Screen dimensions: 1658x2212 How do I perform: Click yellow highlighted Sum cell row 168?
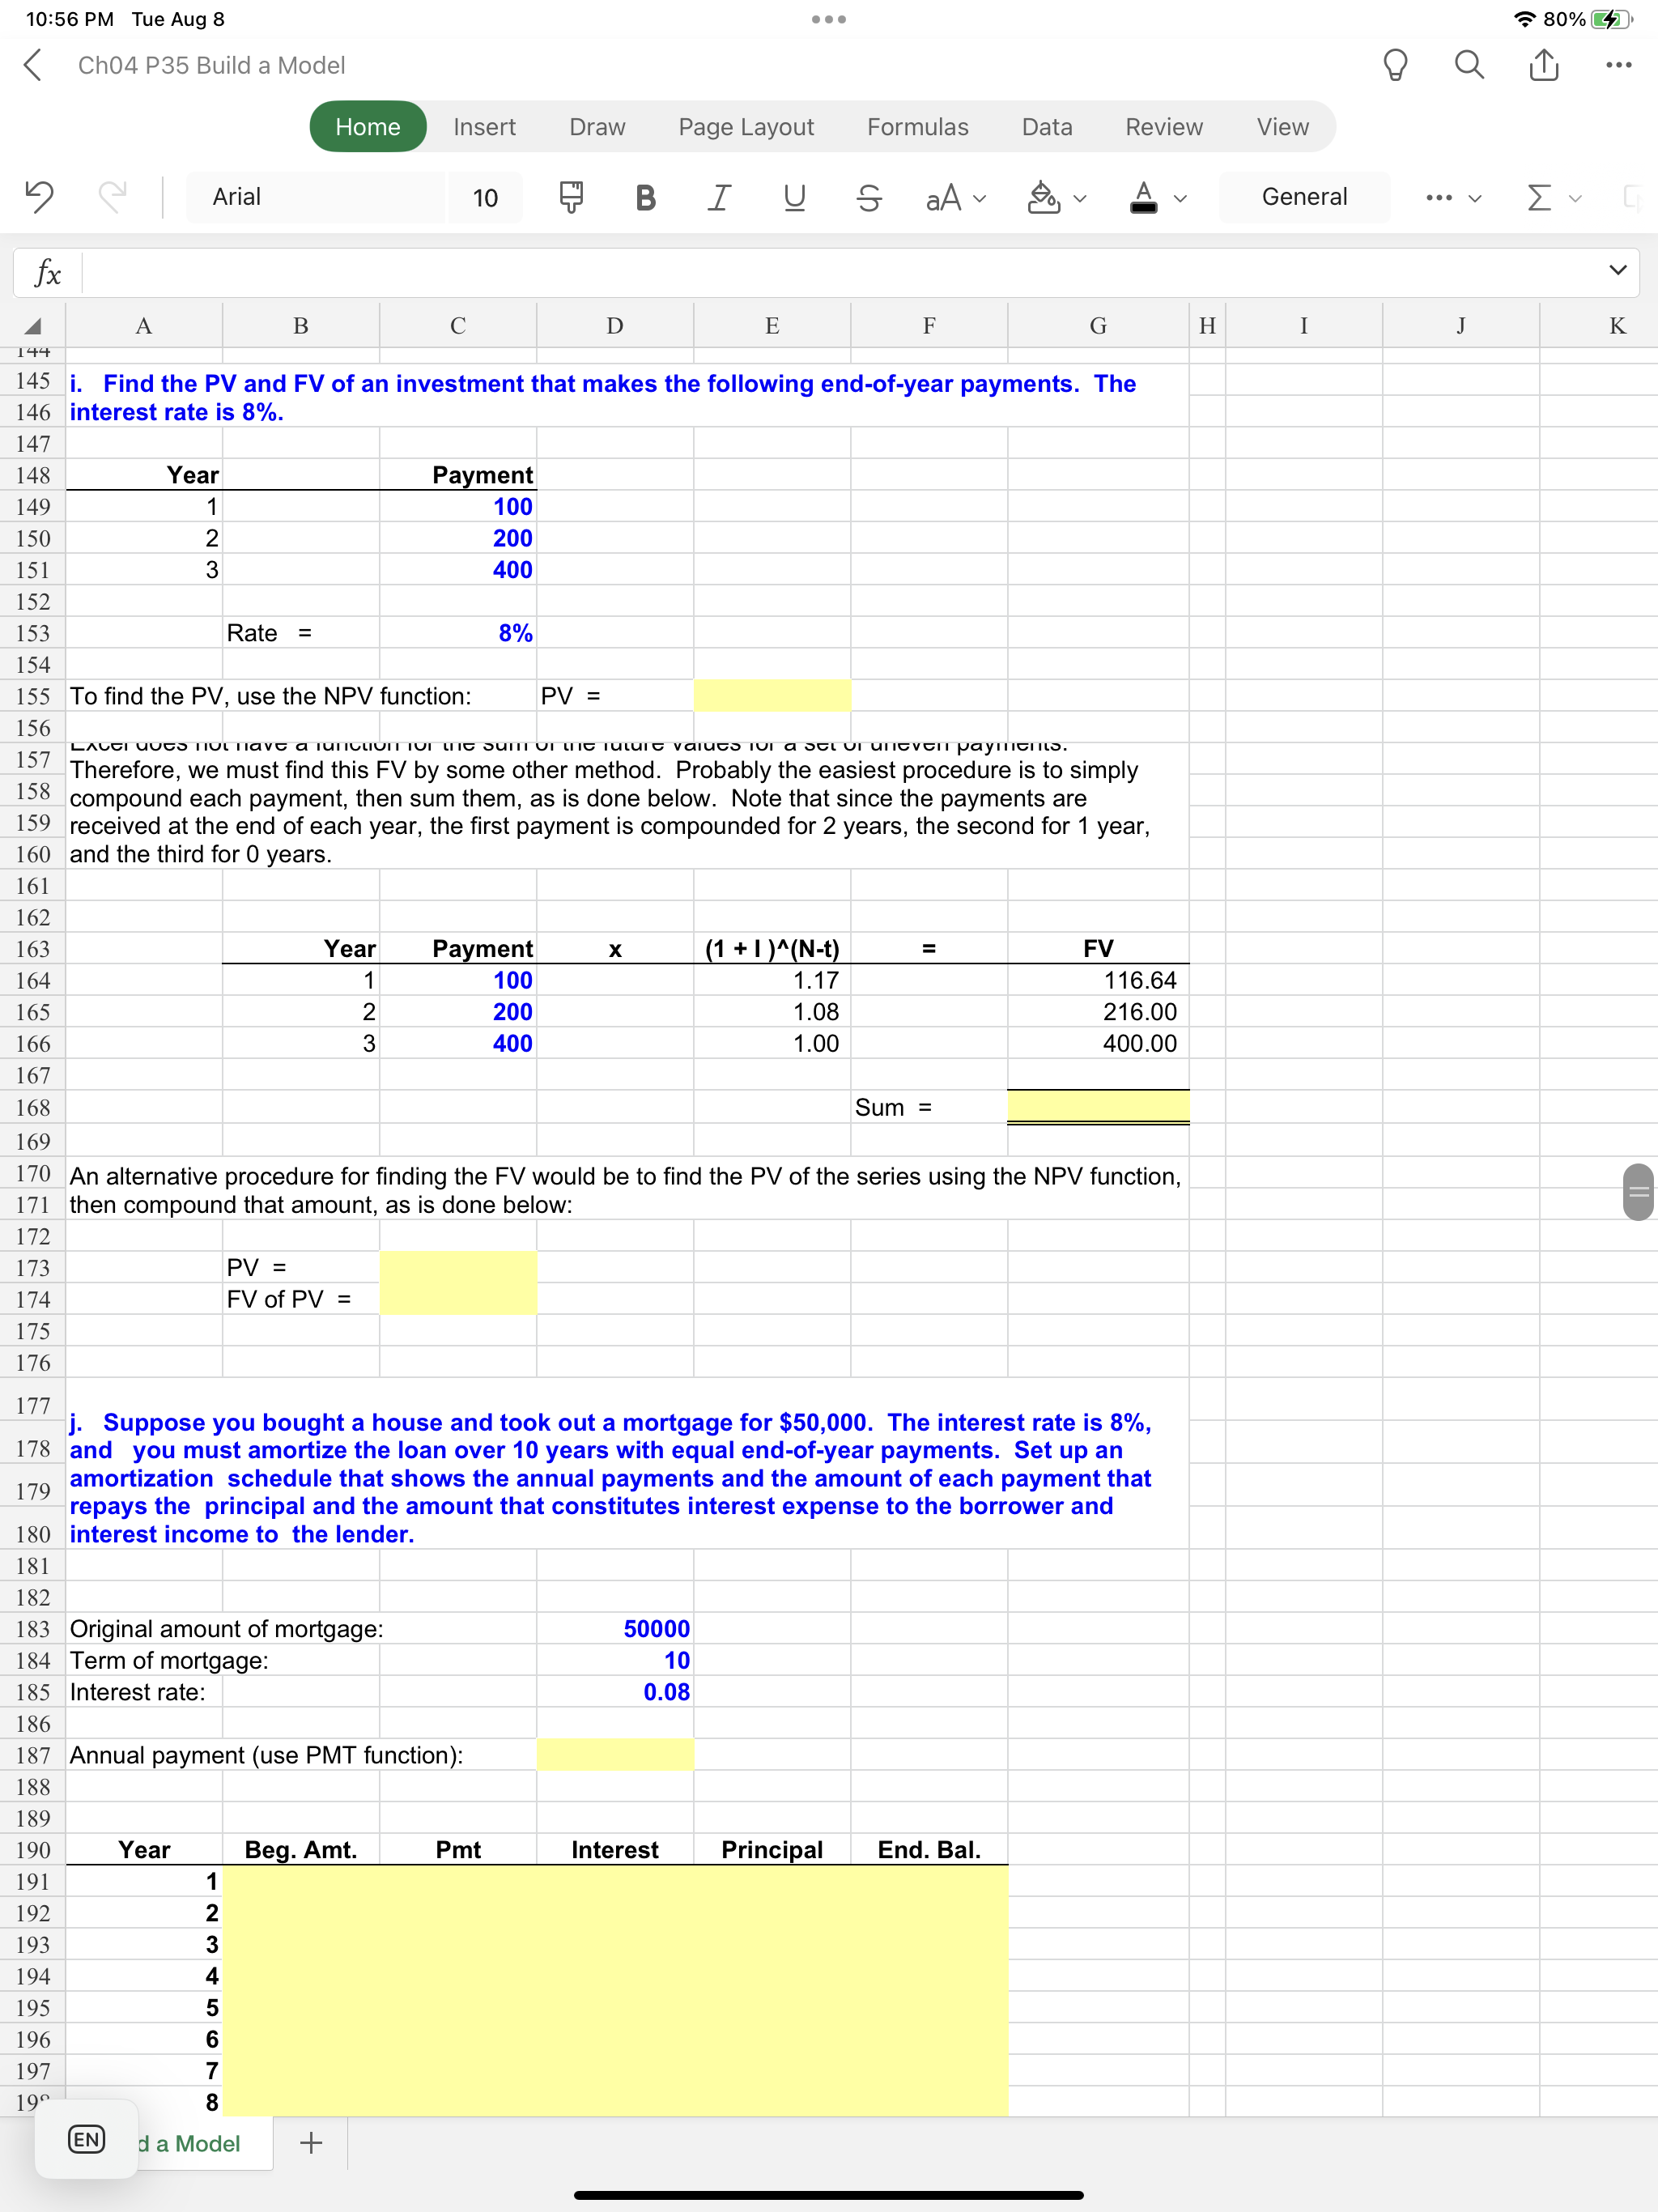coord(1099,1104)
